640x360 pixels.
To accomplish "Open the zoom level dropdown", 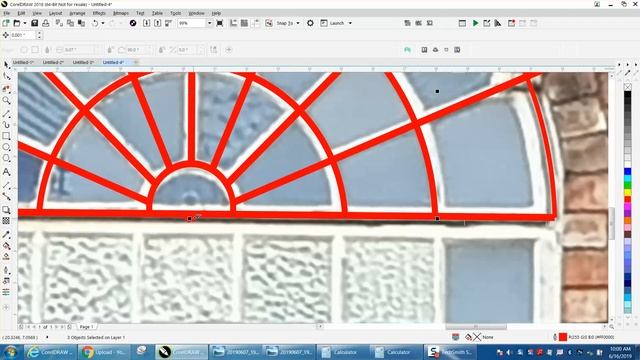I will pos(209,23).
